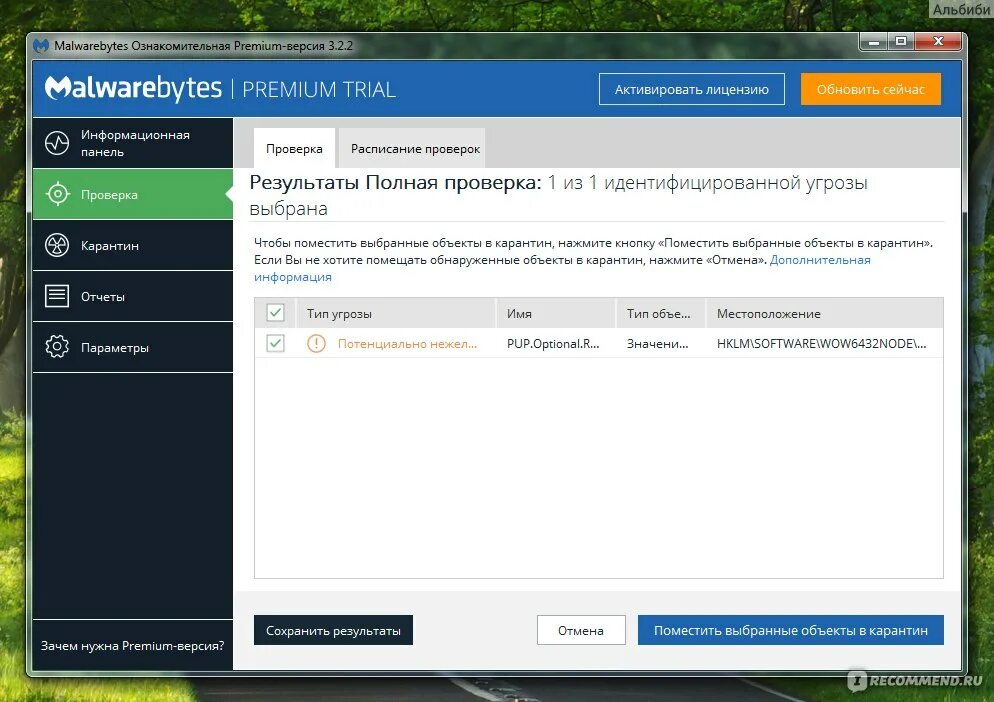Image resolution: width=994 pixels, height=702 pixels.
Task: Uncheck the PUP.Optional threat row checkbox
Action: point(275,344)
